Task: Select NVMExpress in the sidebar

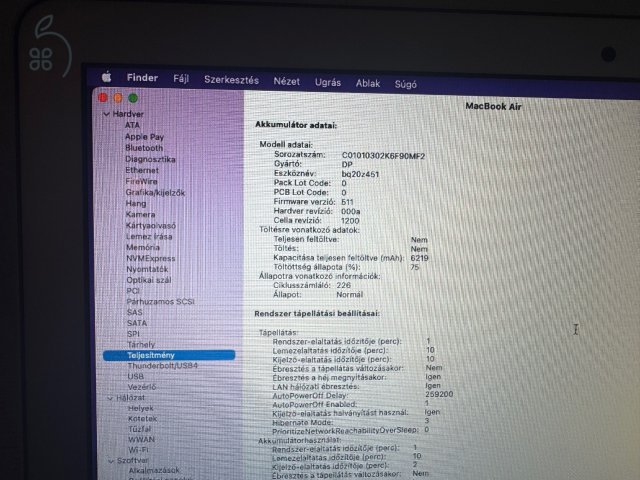Action: click(151, 258)
